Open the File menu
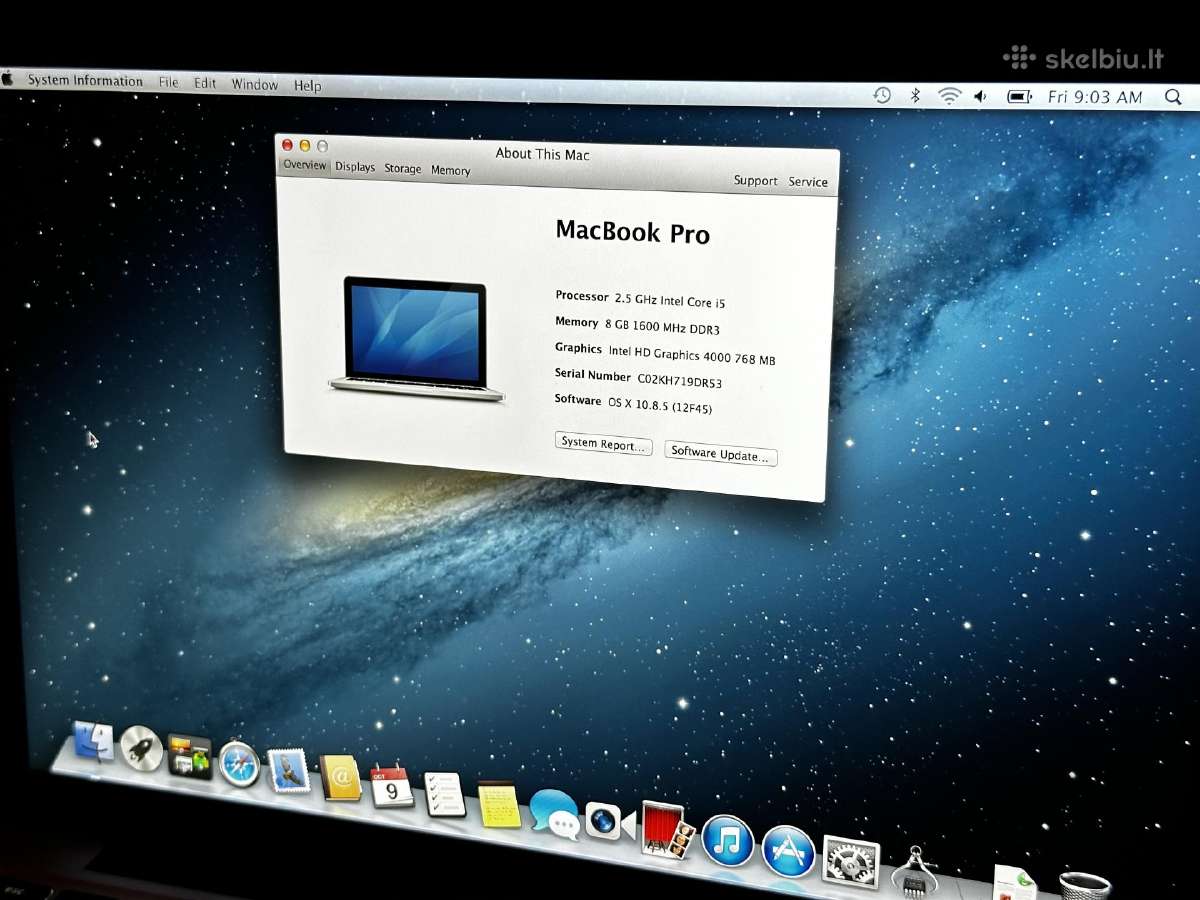 point(169,83)
